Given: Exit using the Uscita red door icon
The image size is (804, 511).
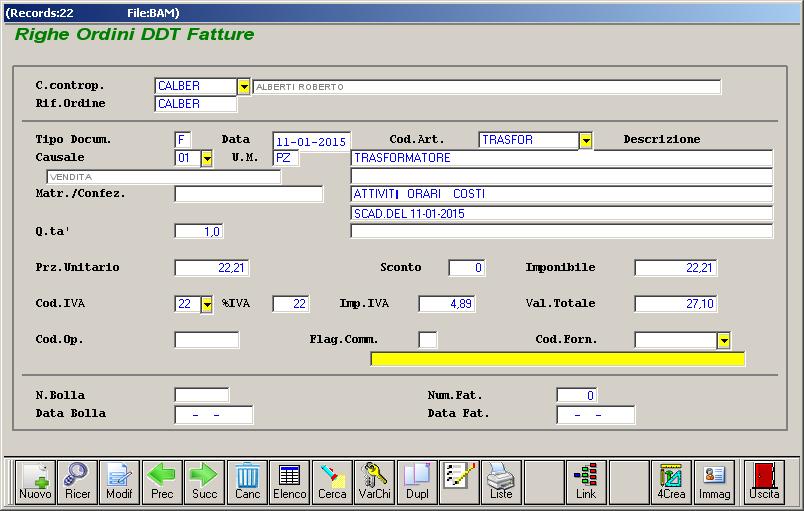Looking at the screenshot, I should pos(764,482).
